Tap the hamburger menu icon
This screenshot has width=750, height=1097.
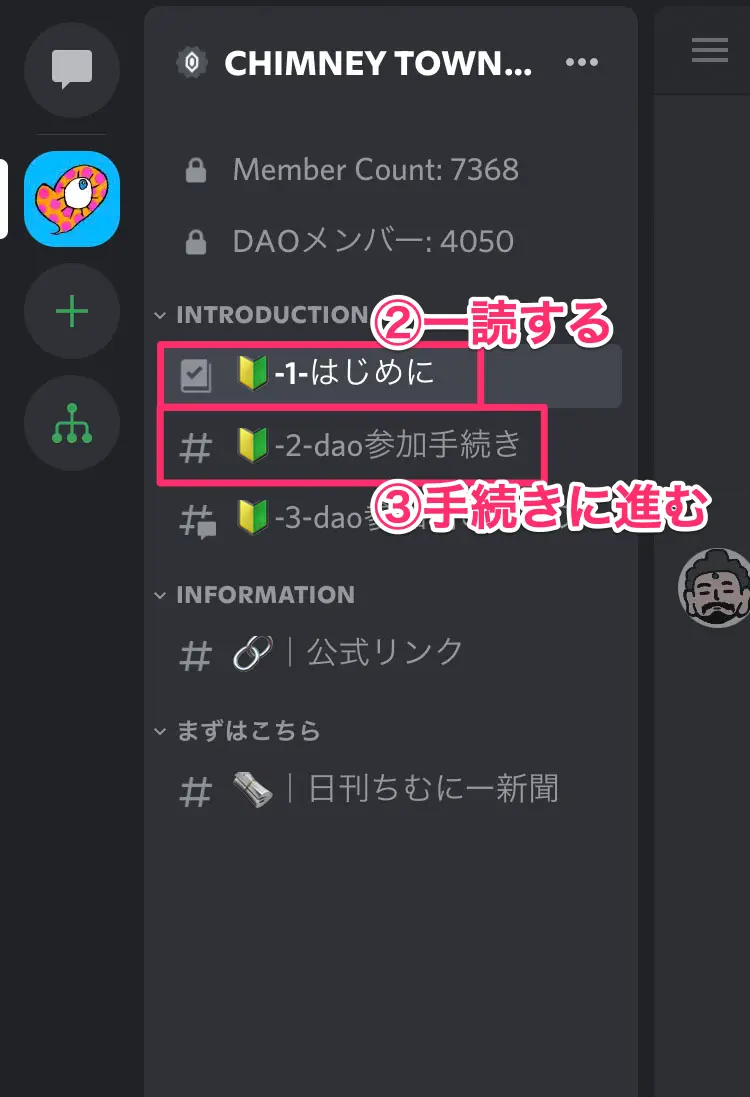point(709,50)
